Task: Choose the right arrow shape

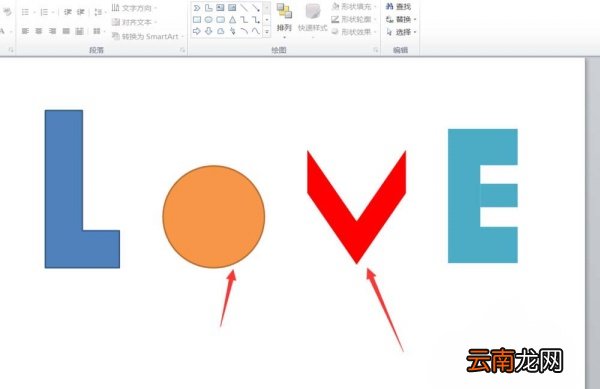Action: [x=197, y=31]
